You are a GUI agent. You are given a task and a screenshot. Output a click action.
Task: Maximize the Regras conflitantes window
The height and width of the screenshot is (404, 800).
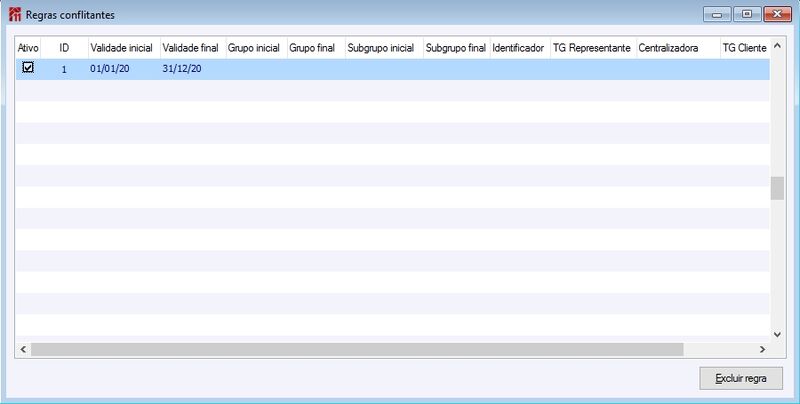(x=747, y=14)
